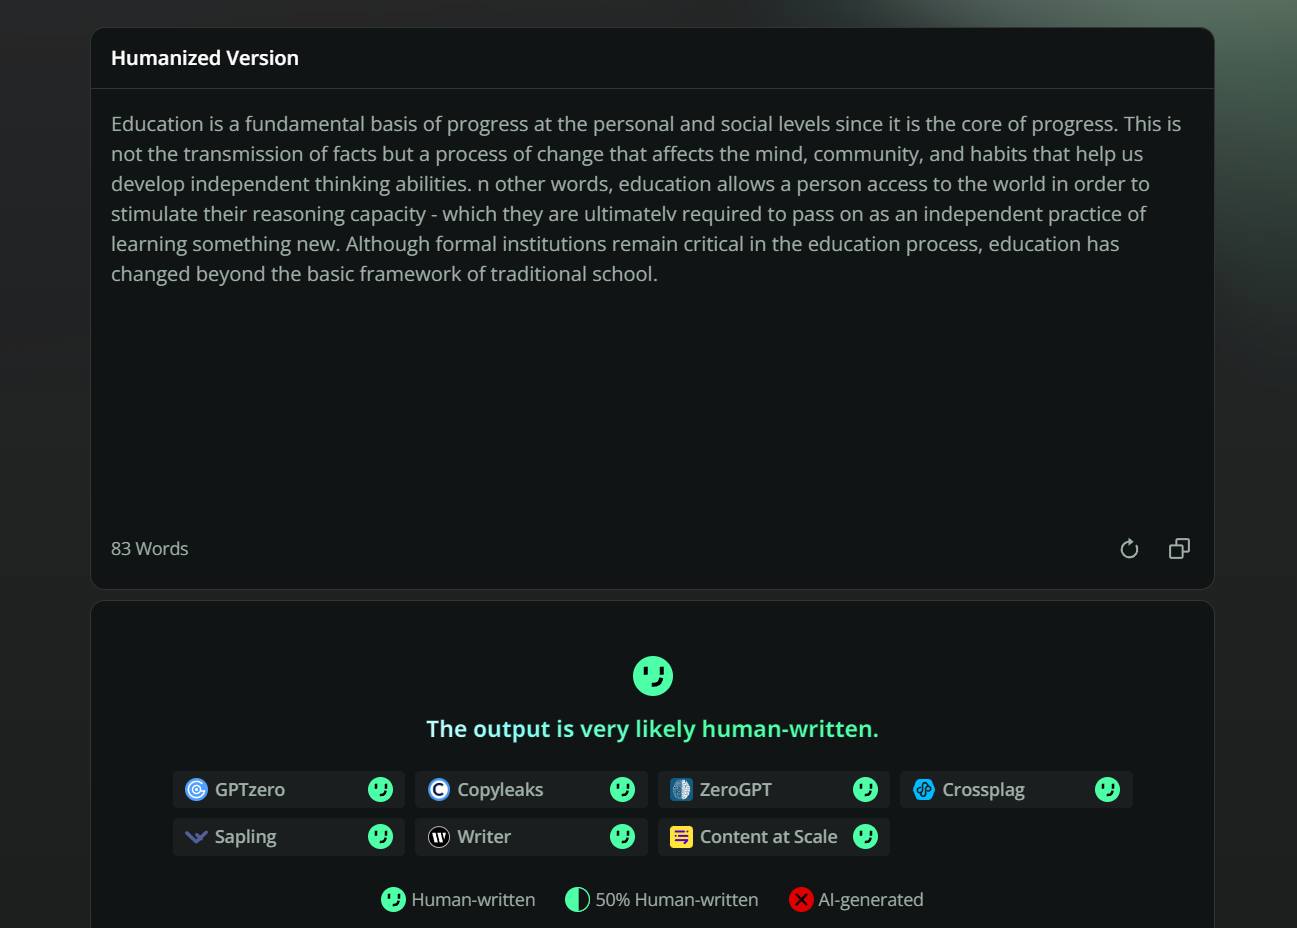This screenshot has width=1297, height=928.
Task: Click the 50% Human-written half-circle icon
Action: (577, 900)
